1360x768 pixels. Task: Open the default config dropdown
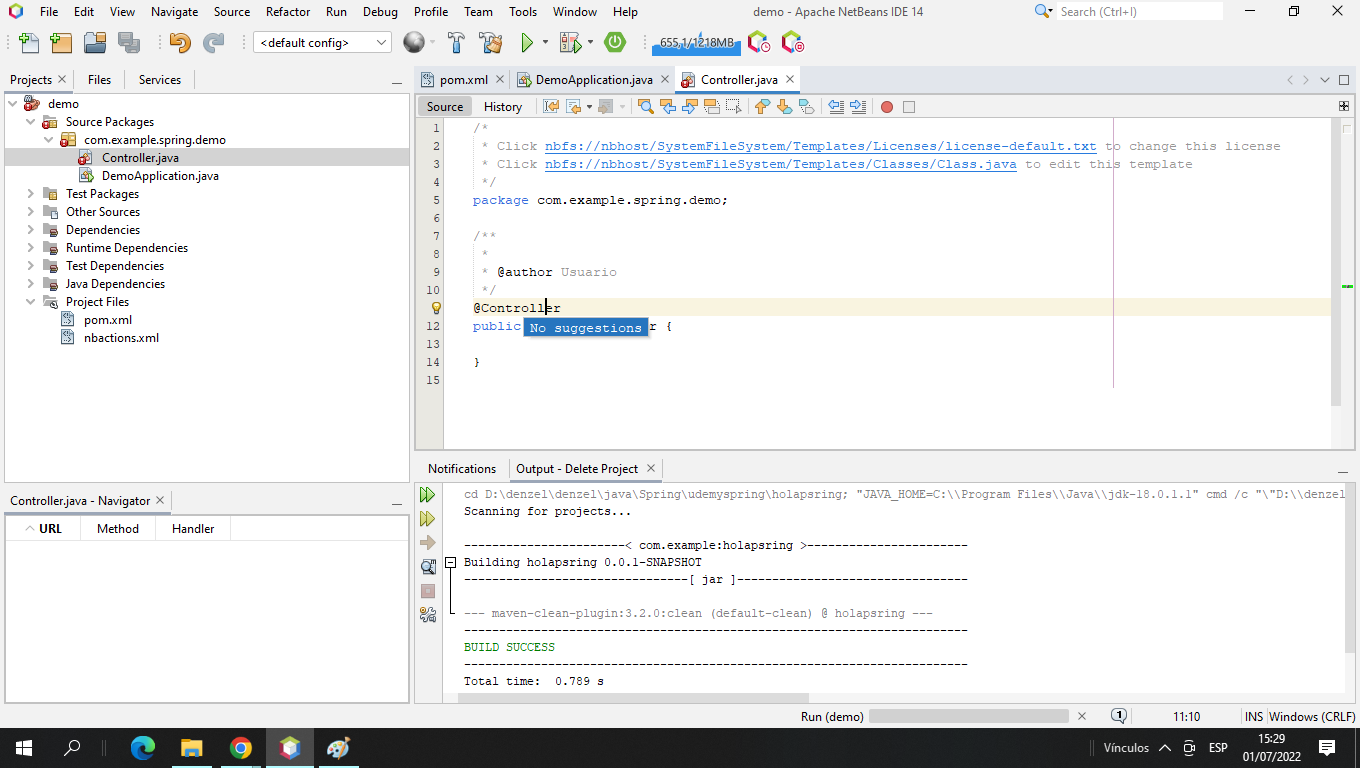pos(323,43)
